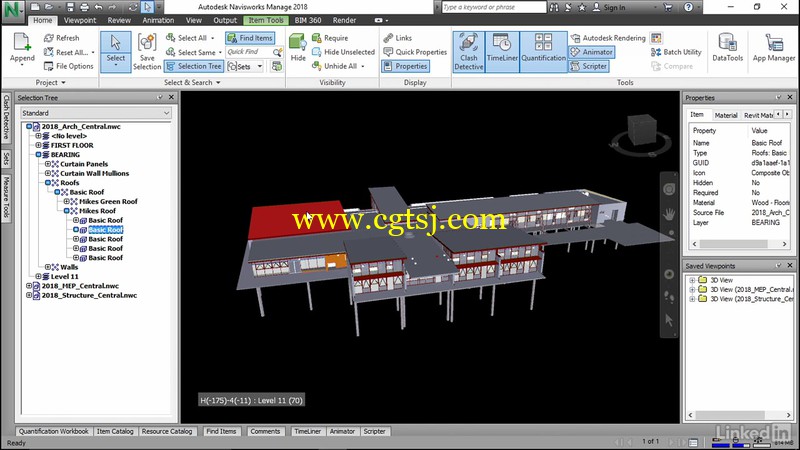Switch to the Viewpoint ribbon tab
800x450 pixels.
tap(80, 20)
